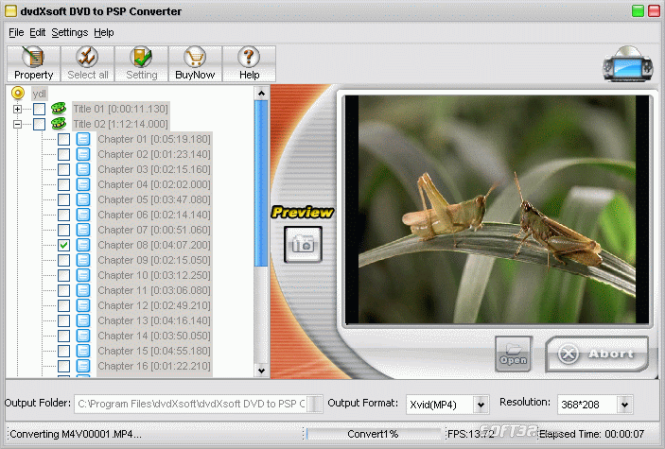Viewport: 665px width, 449px height.
Task: Click the tree scrollbar down arrow
Action: point(261,371)
